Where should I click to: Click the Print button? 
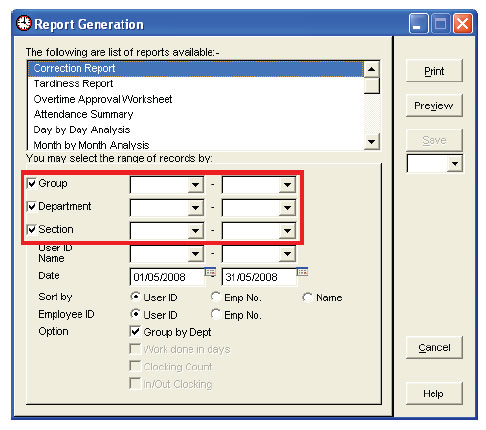434,71
